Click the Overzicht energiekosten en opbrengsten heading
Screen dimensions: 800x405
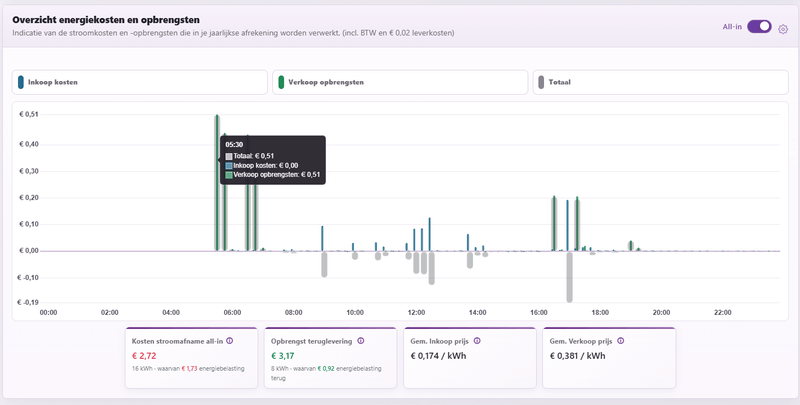(x=106, y=20)
